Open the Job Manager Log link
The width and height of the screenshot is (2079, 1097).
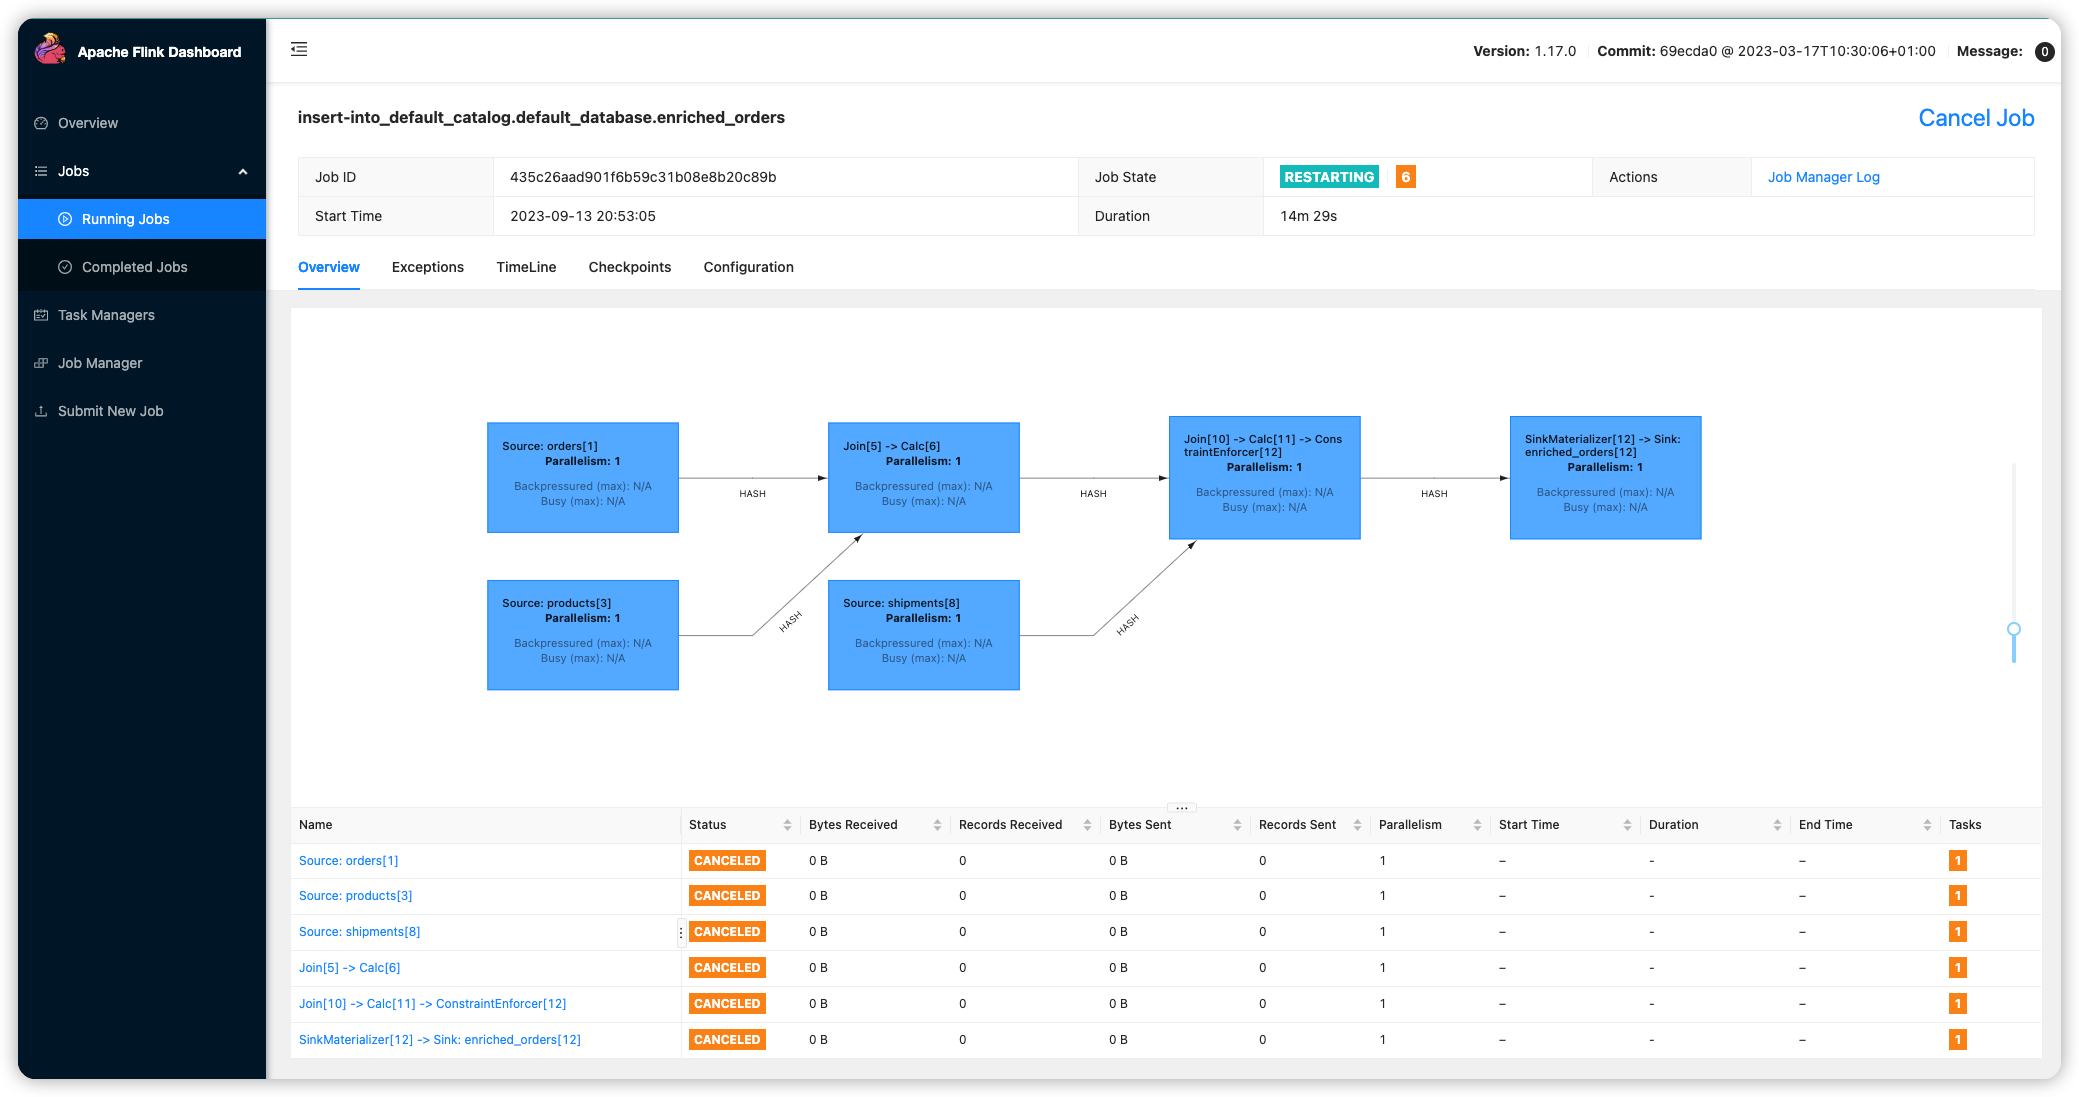[1823, 177]
